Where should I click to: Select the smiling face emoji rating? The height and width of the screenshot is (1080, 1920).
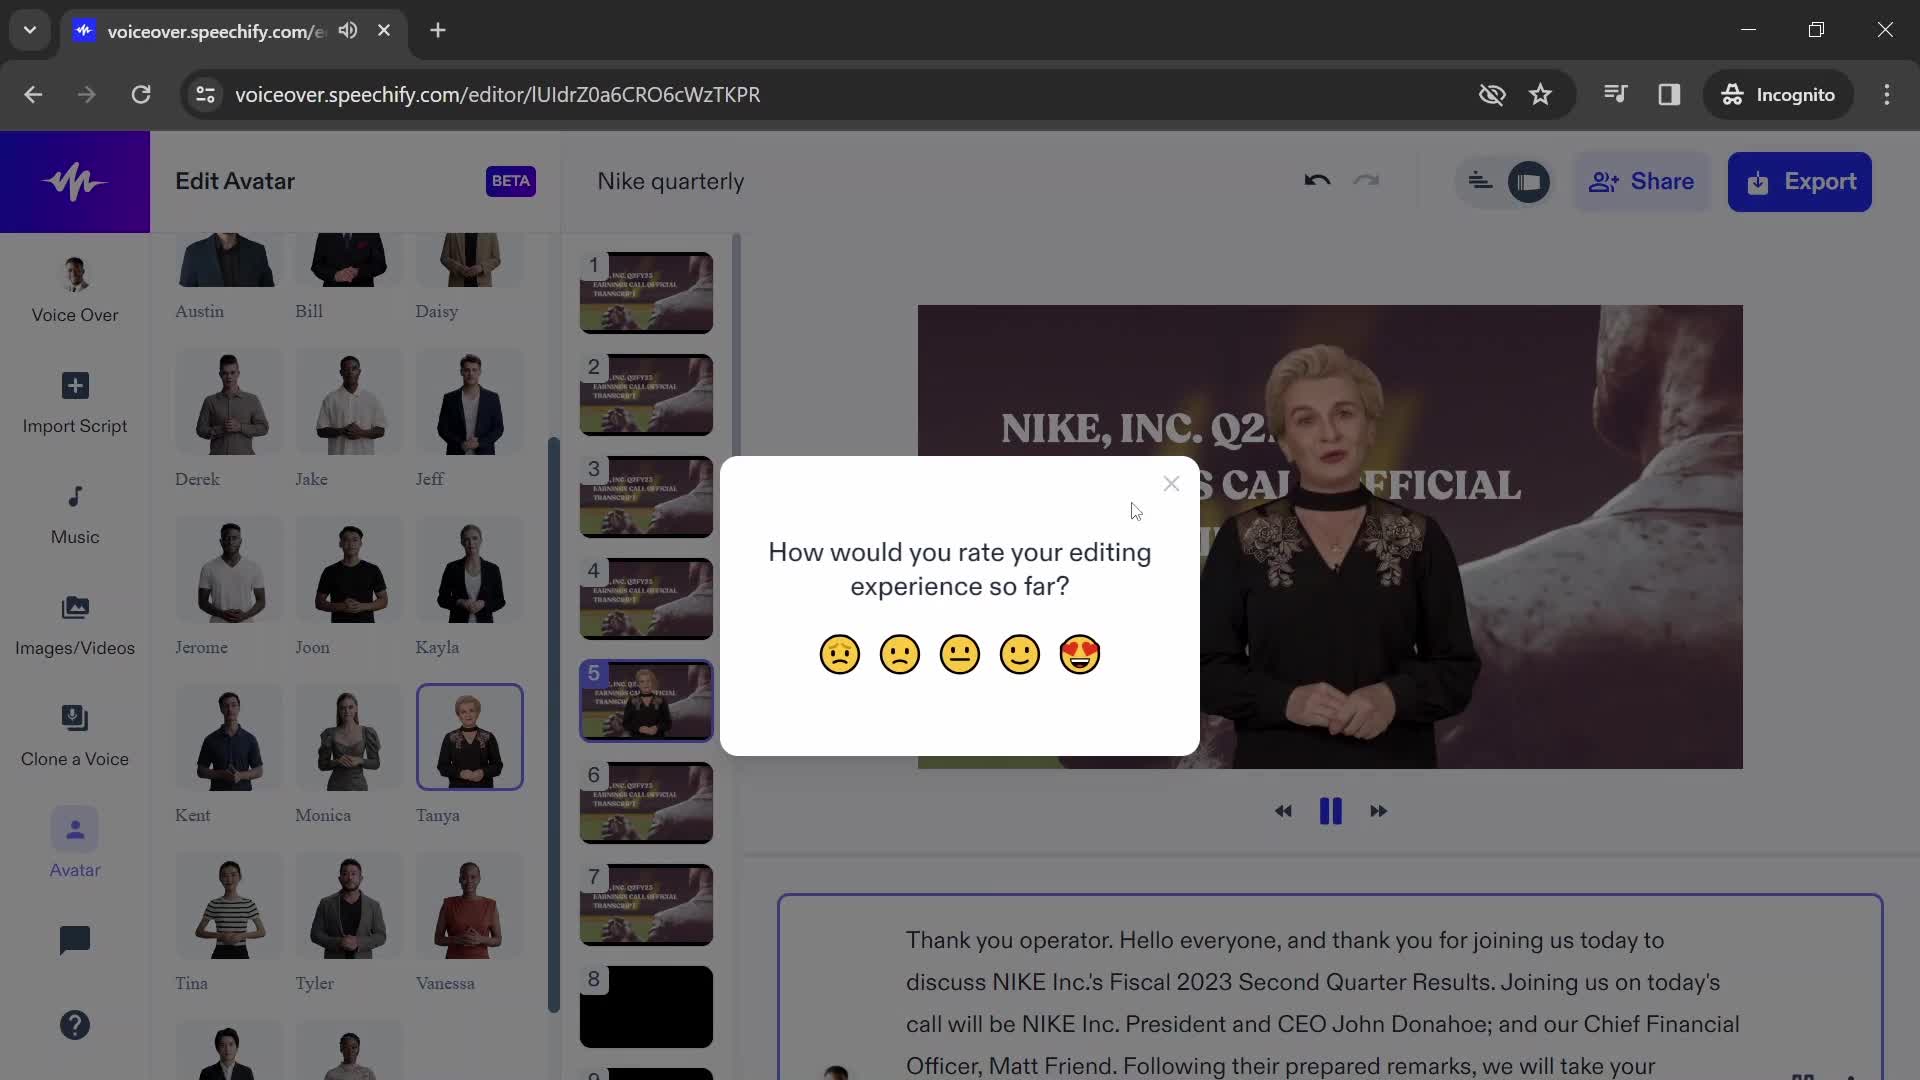pyautogui.click(x=1019, y=655)
